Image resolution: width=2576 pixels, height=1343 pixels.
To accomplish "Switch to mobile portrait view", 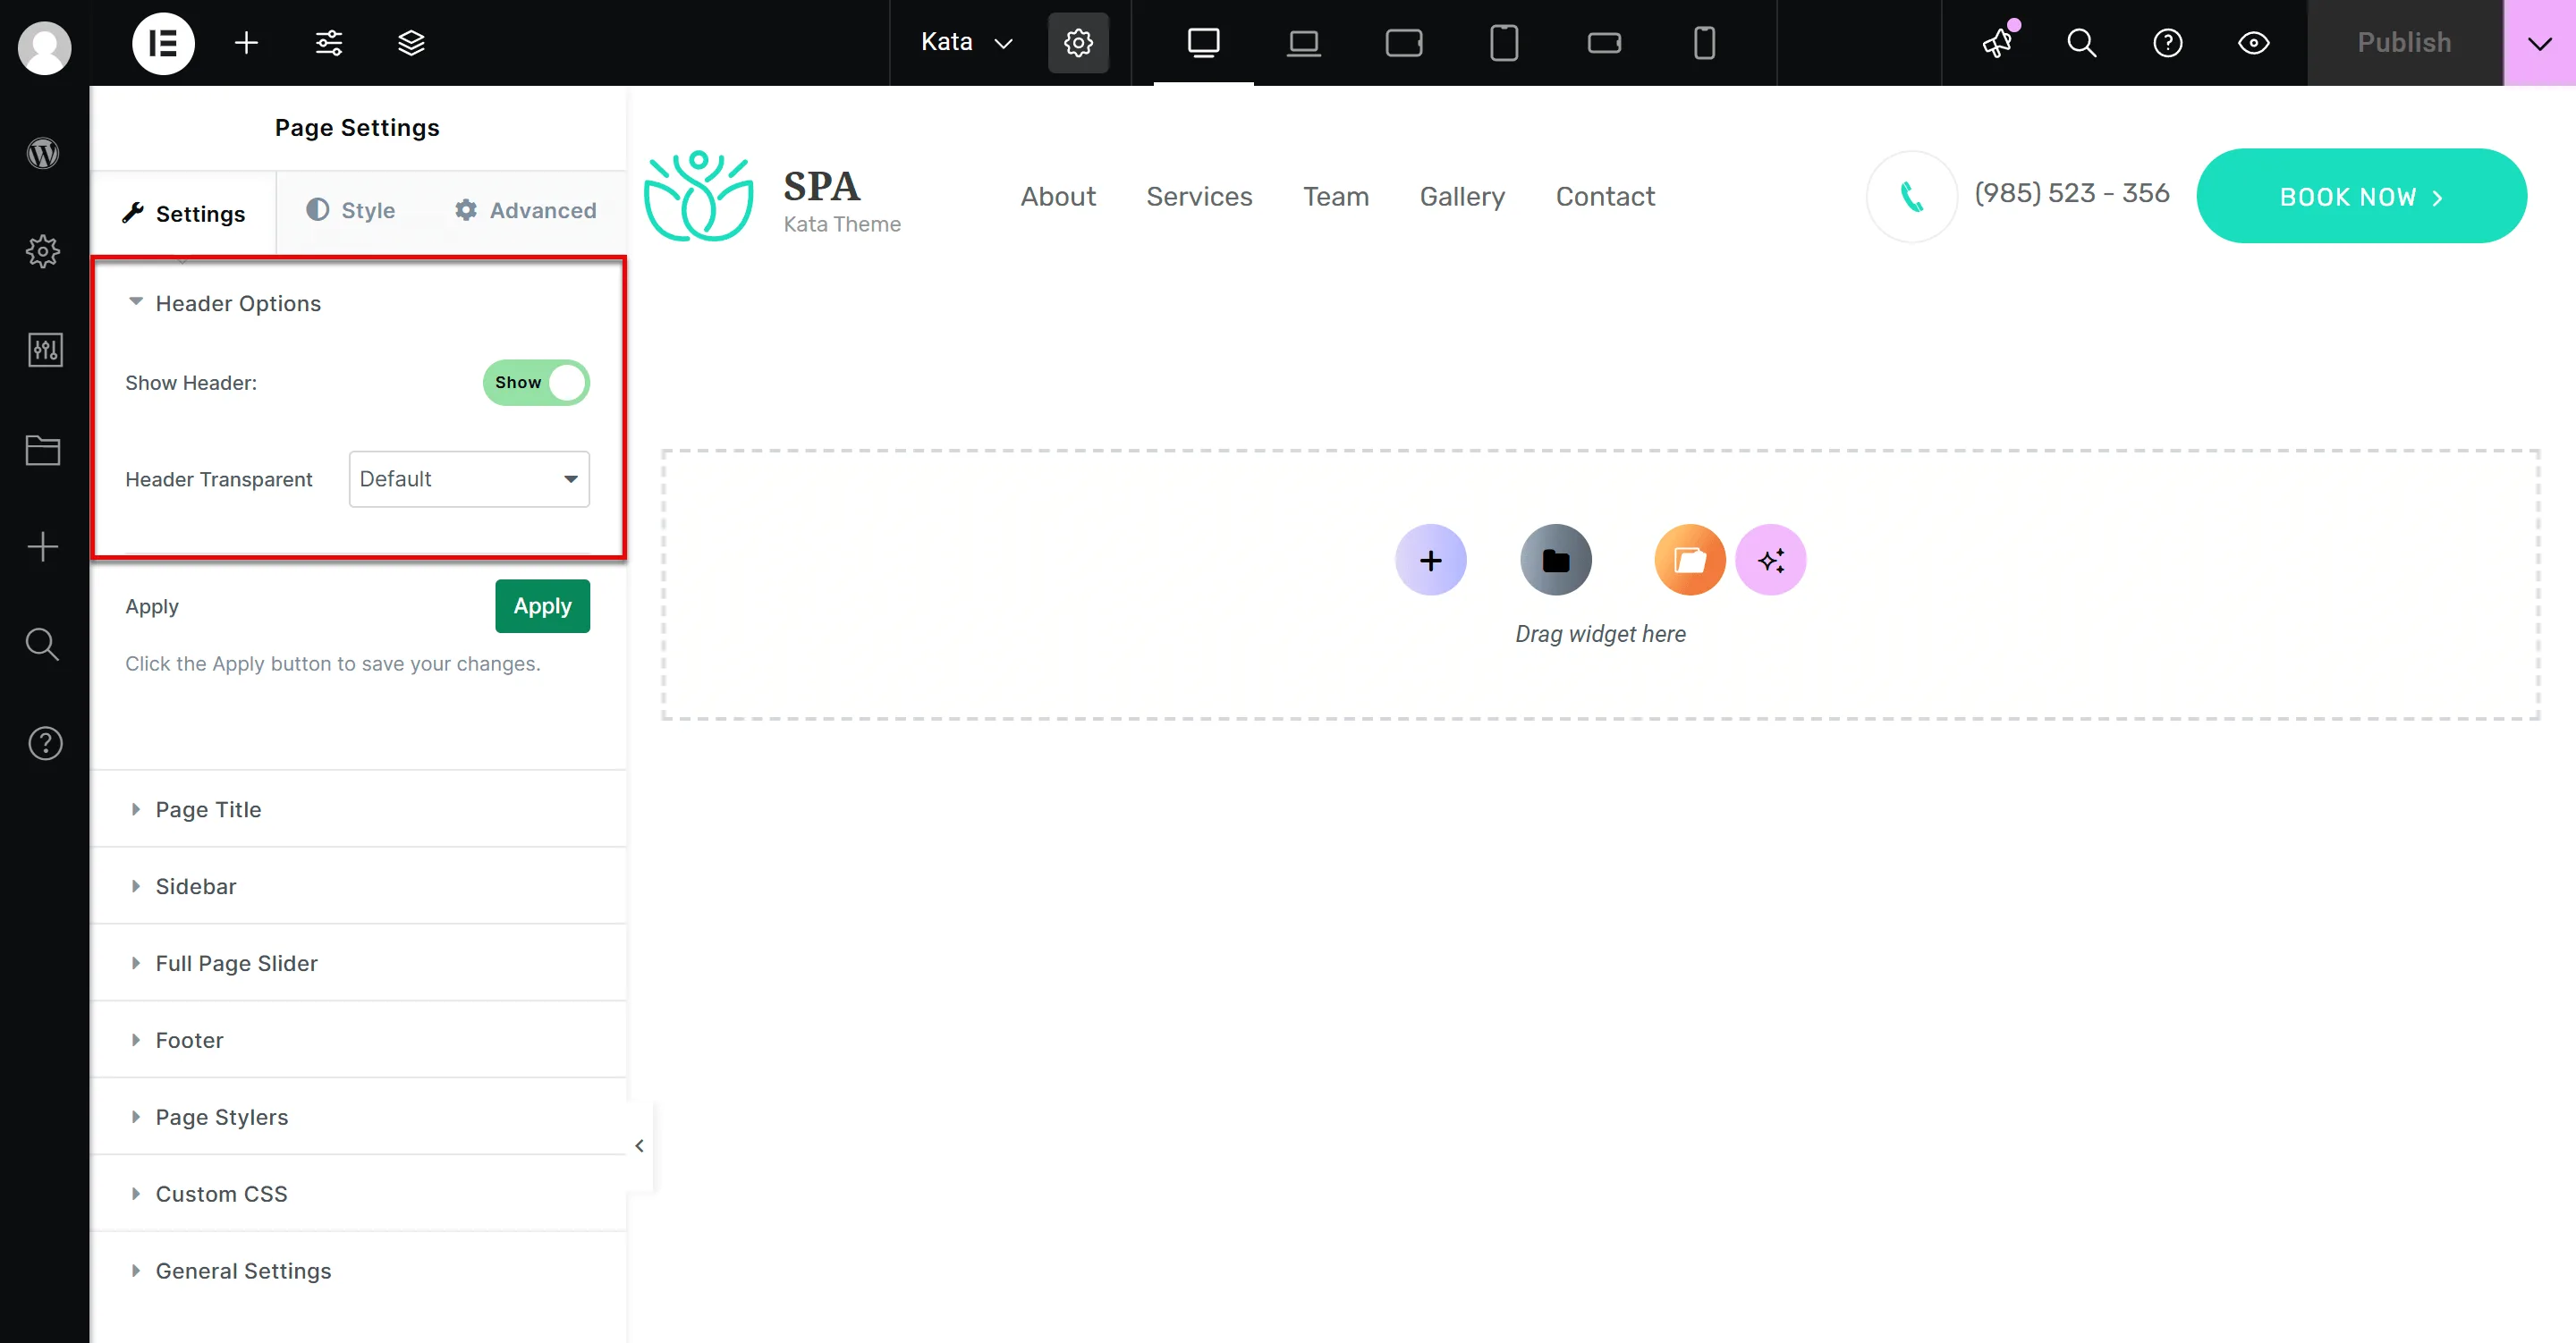I will pyautogui.click(x=1704, y=43).
